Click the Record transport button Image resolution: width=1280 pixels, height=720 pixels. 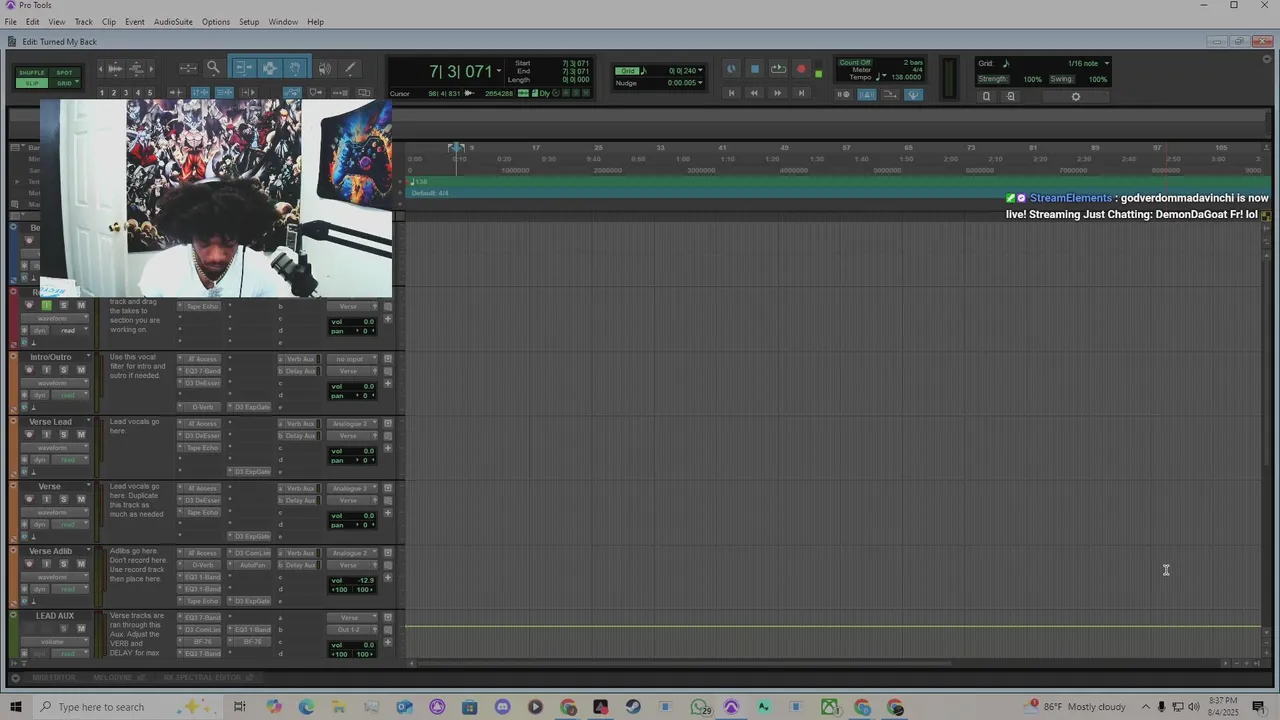[x=801, y=69]
